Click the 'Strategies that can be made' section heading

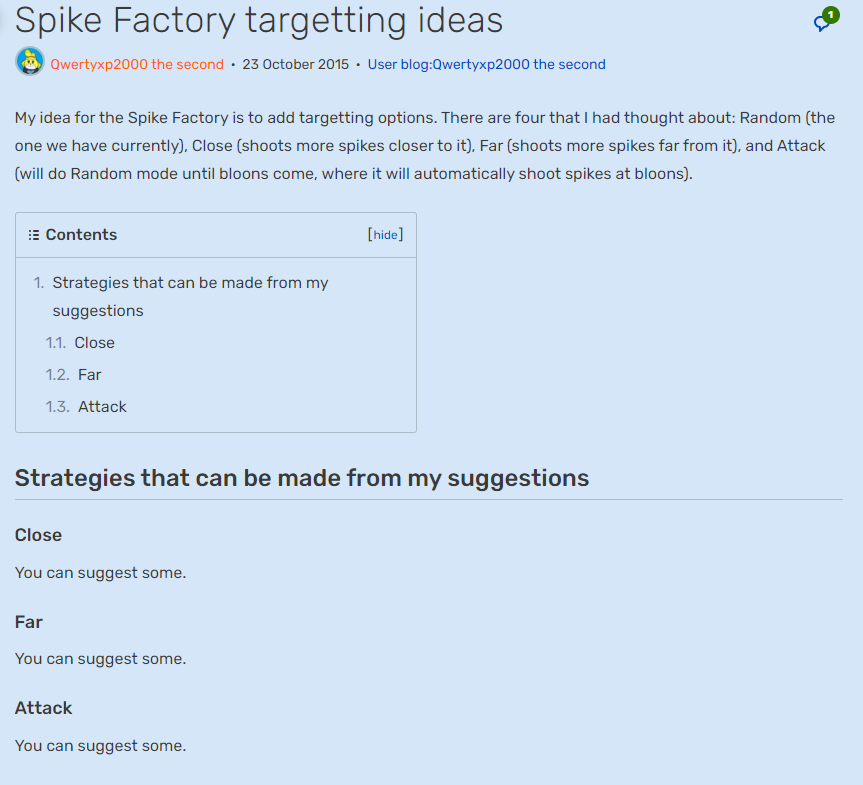pyautogui.click(x=302, y=478)
